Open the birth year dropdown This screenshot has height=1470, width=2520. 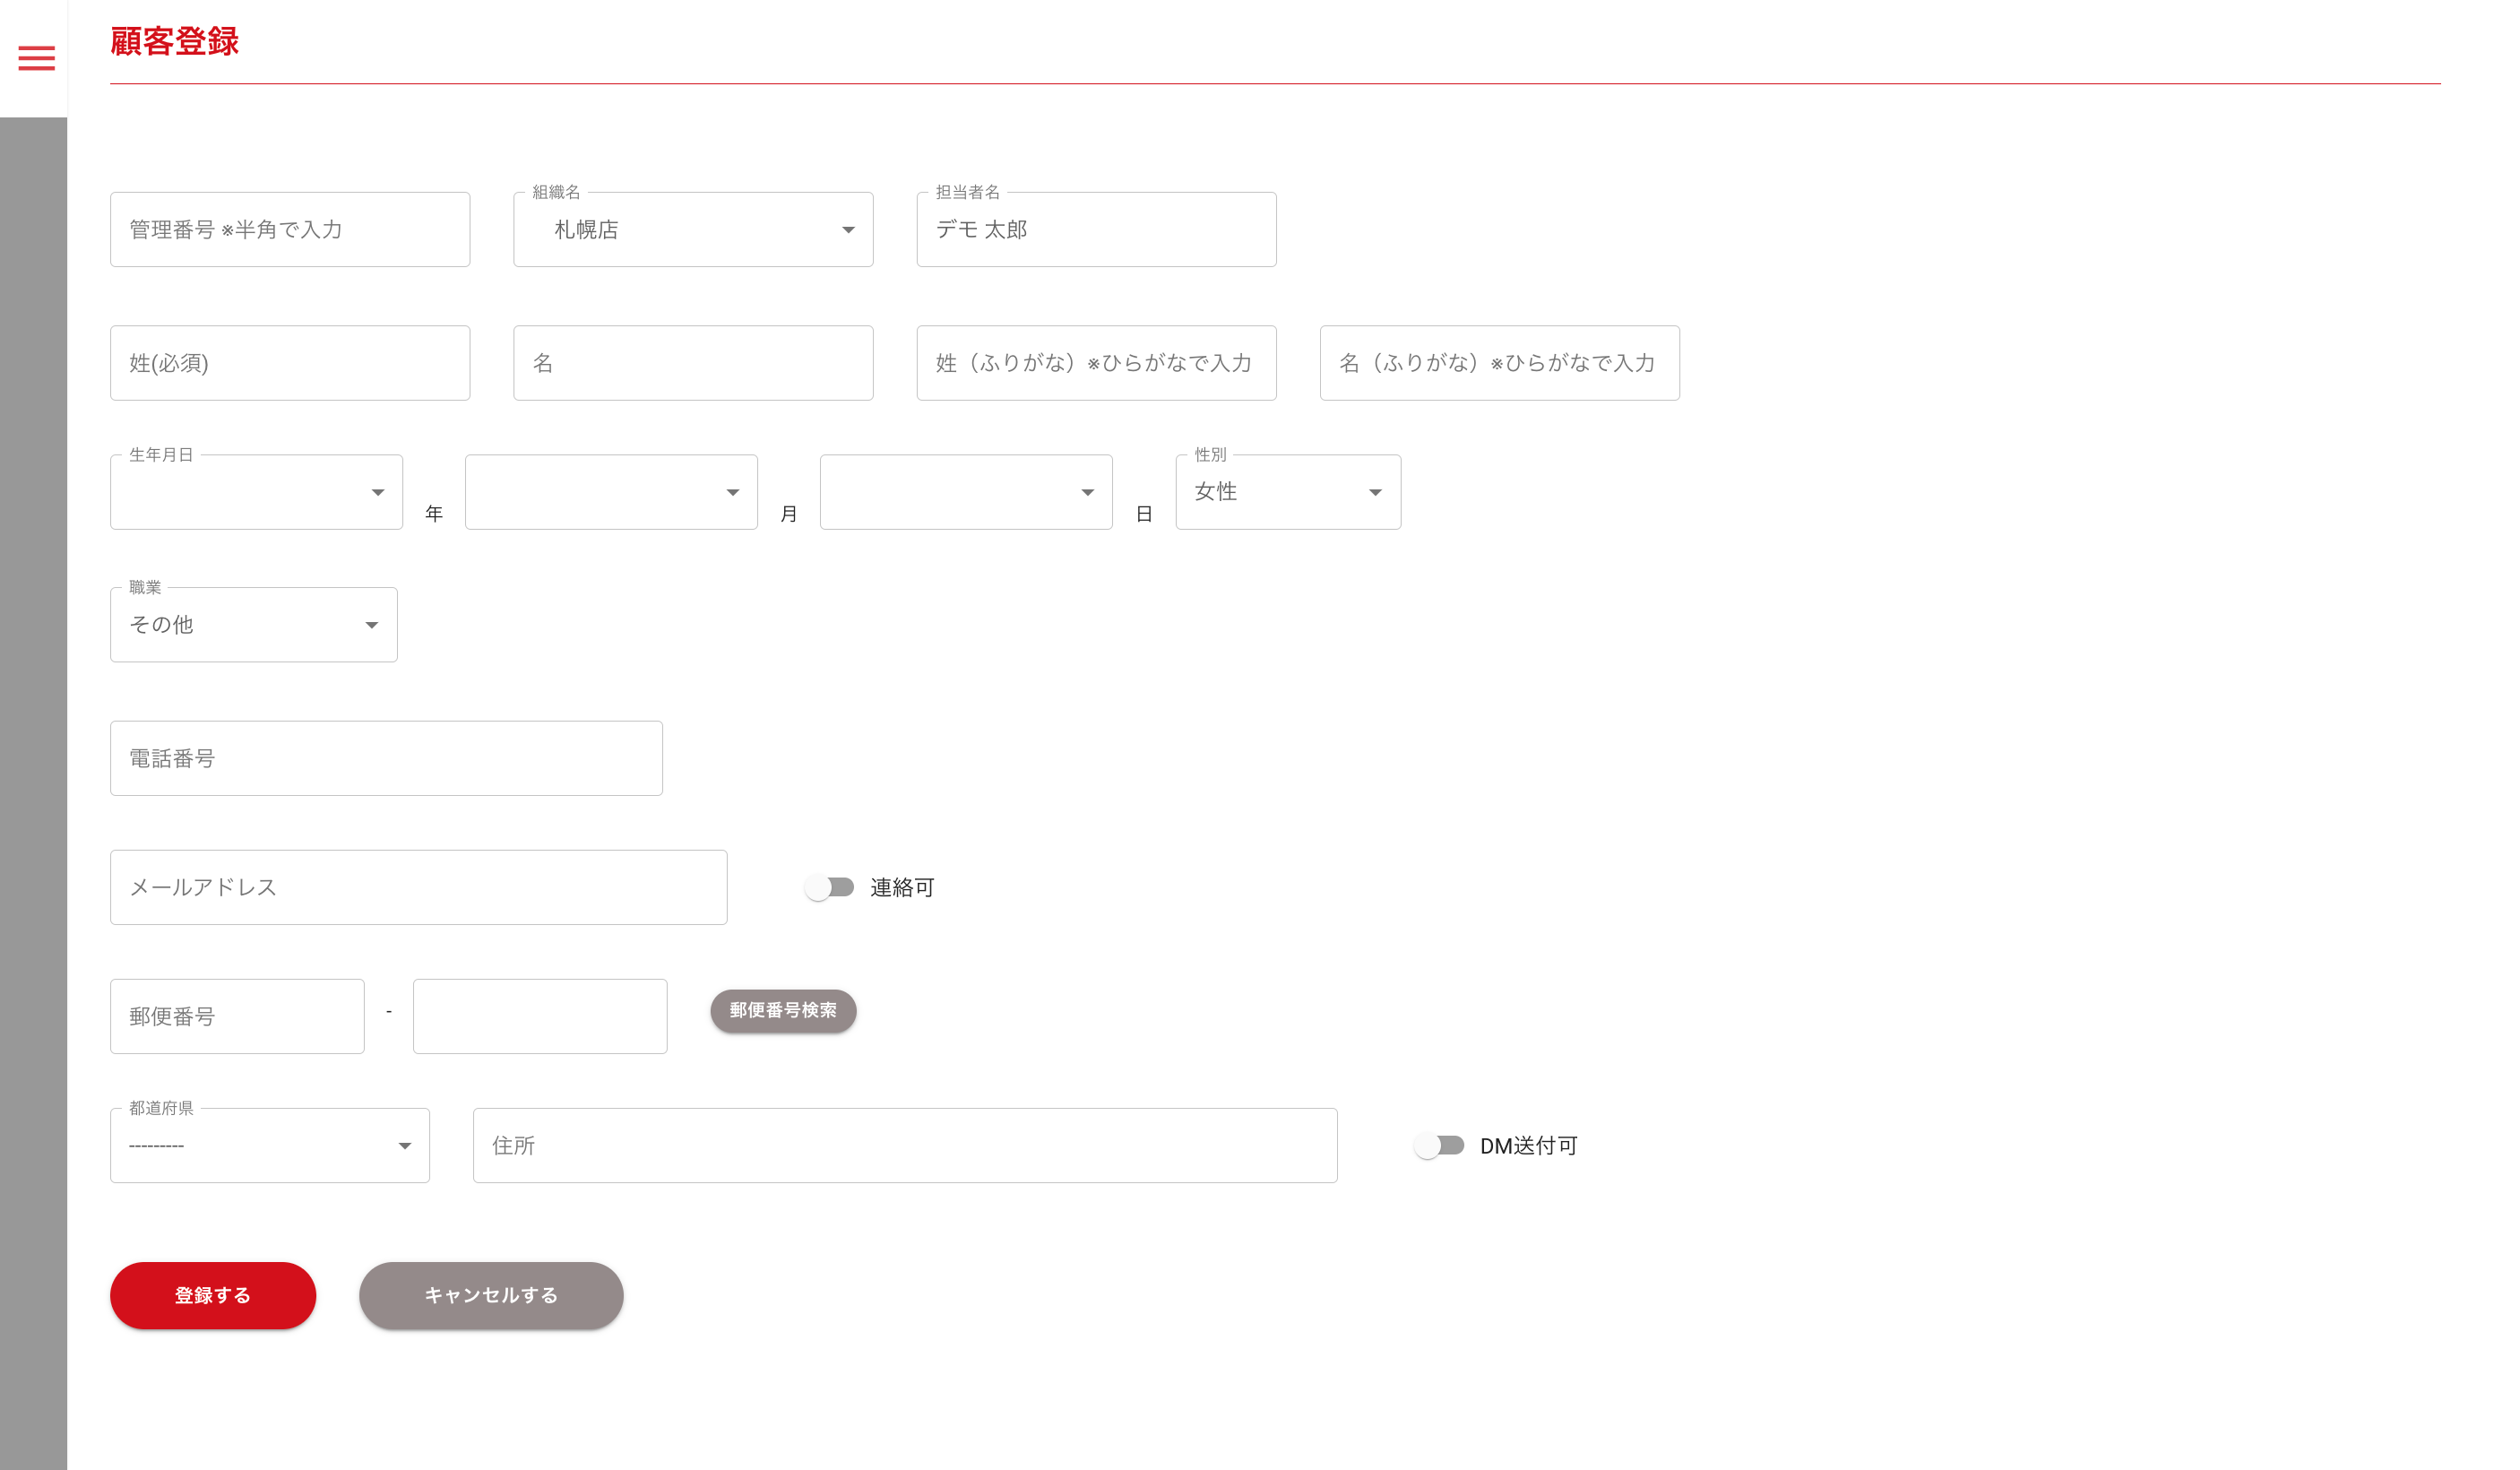(x=256, y=492)
